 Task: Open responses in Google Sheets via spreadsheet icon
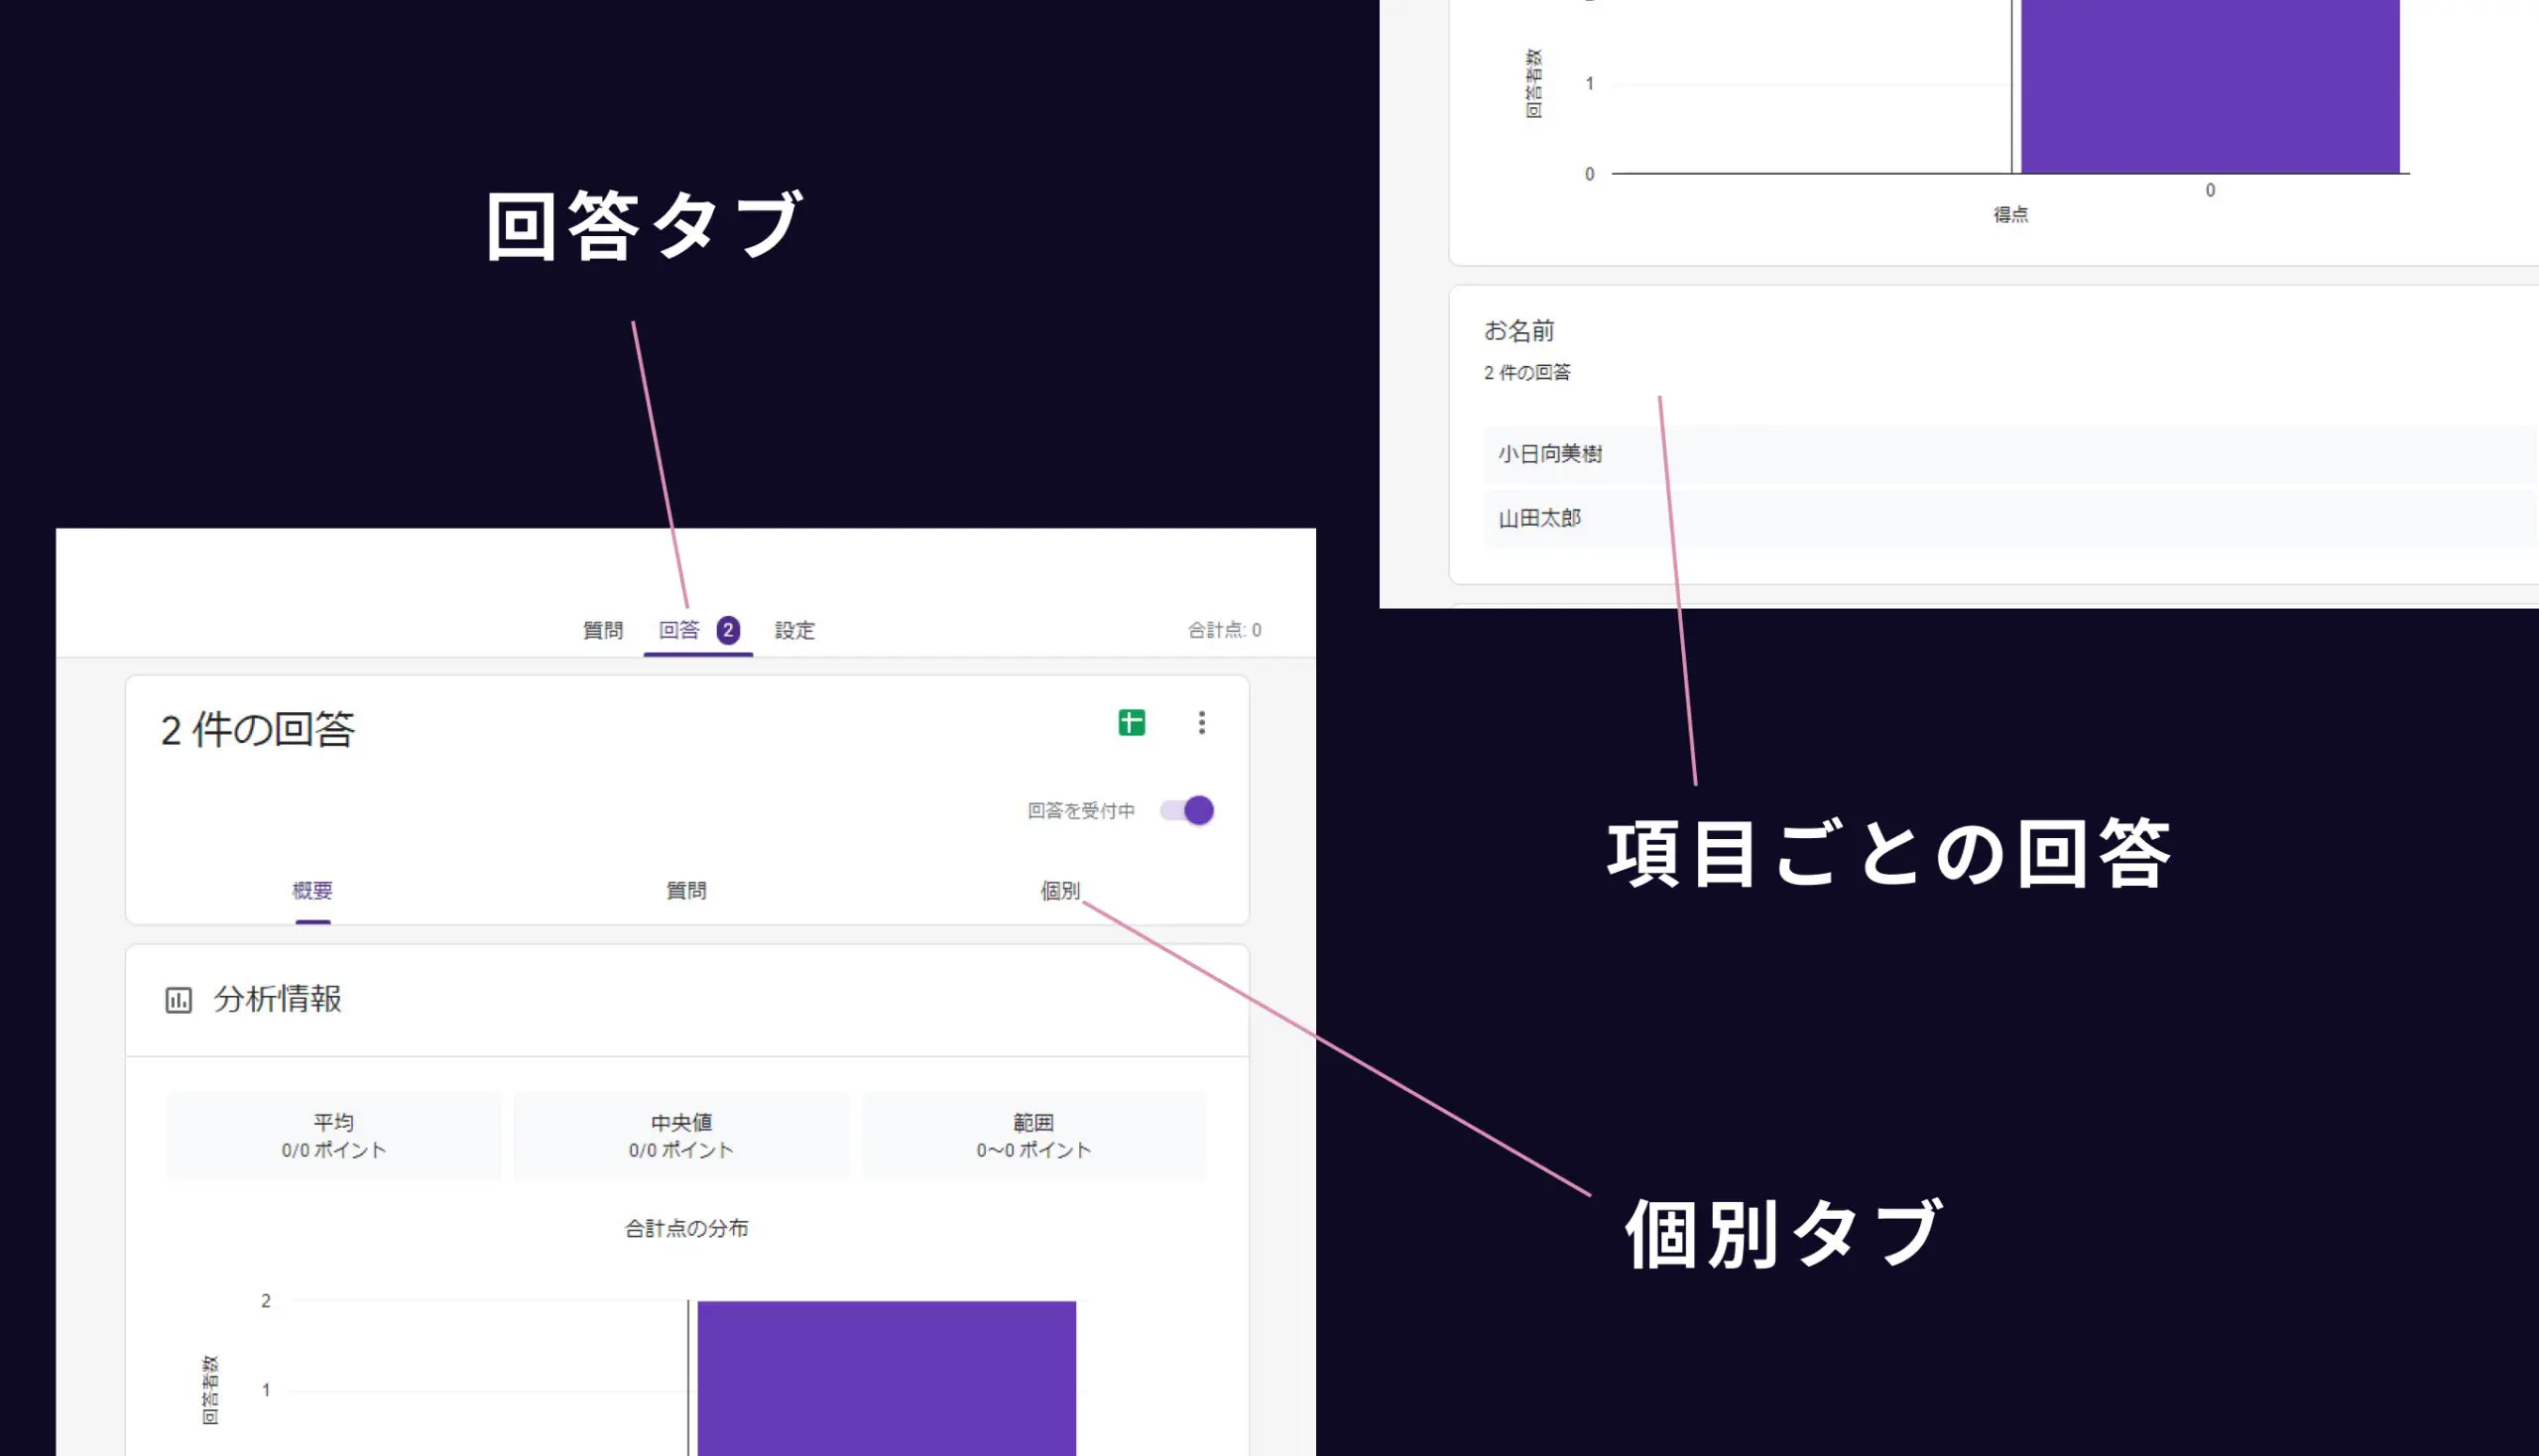pyautogui.click(x=1132, y=722)
